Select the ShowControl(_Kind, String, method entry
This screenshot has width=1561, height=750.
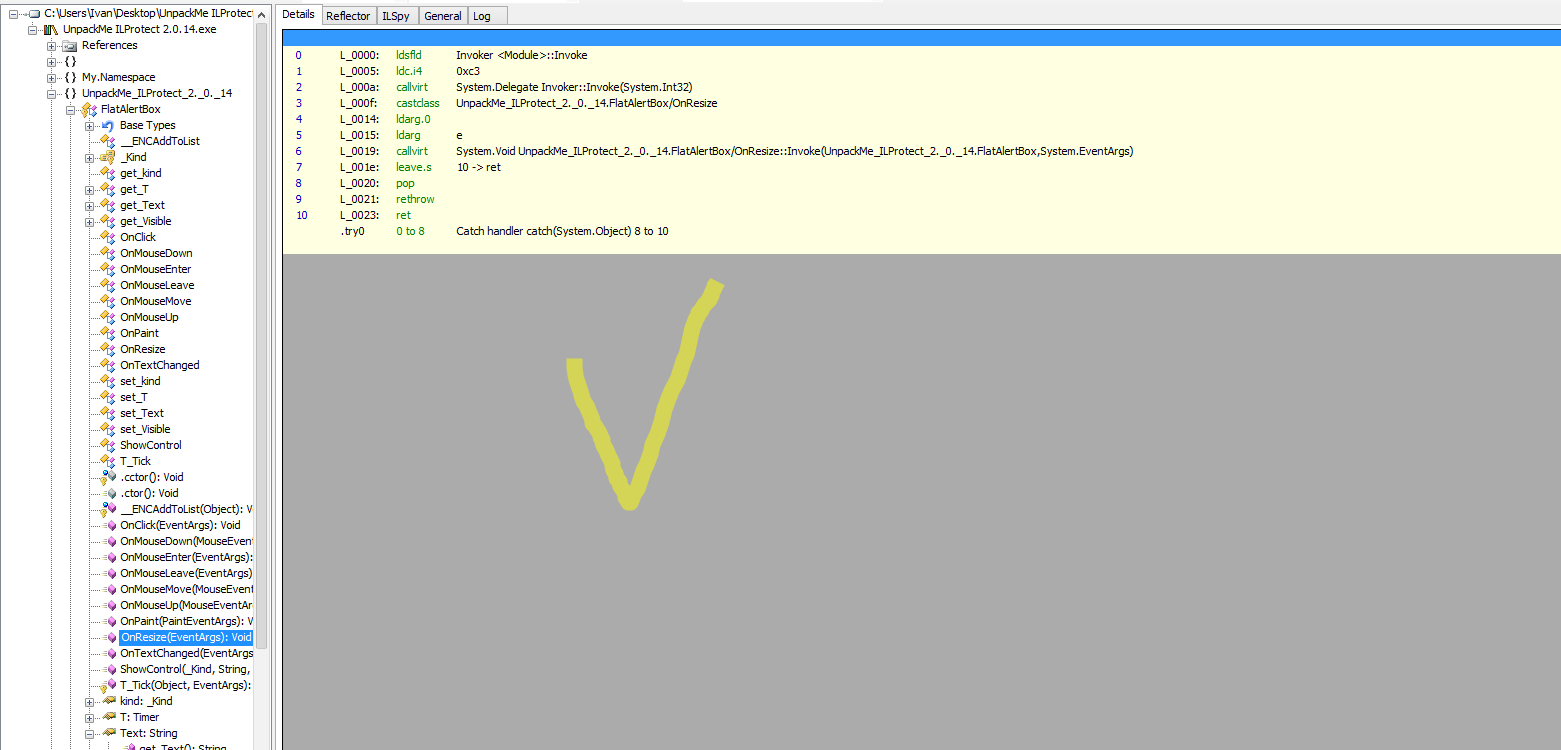tap(185, 669)
